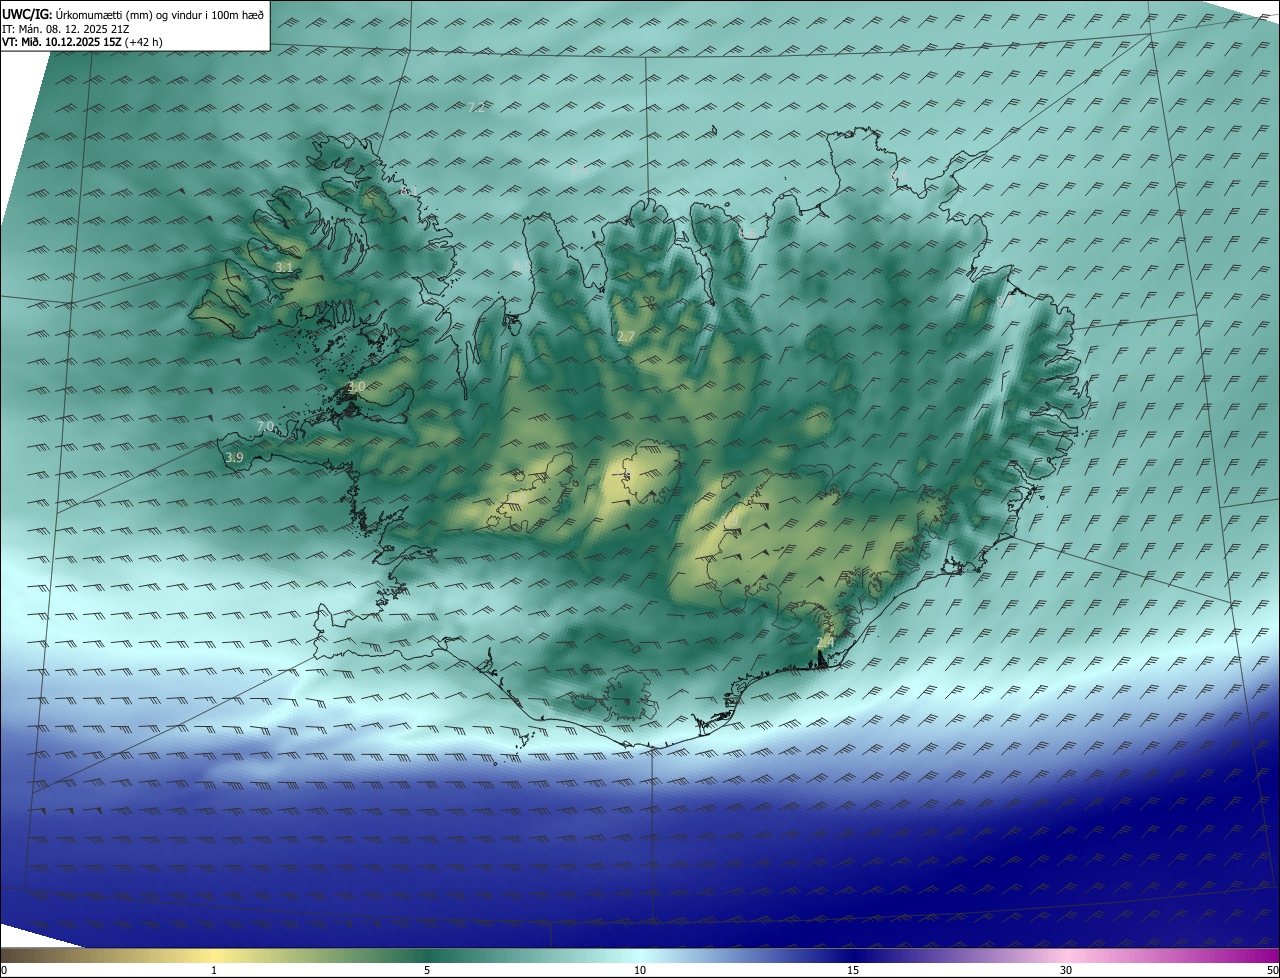The height and width of the screenshot is (978, 1280).
Task: Click the "2.4" value label near the south coast
Action: point(825,643)
